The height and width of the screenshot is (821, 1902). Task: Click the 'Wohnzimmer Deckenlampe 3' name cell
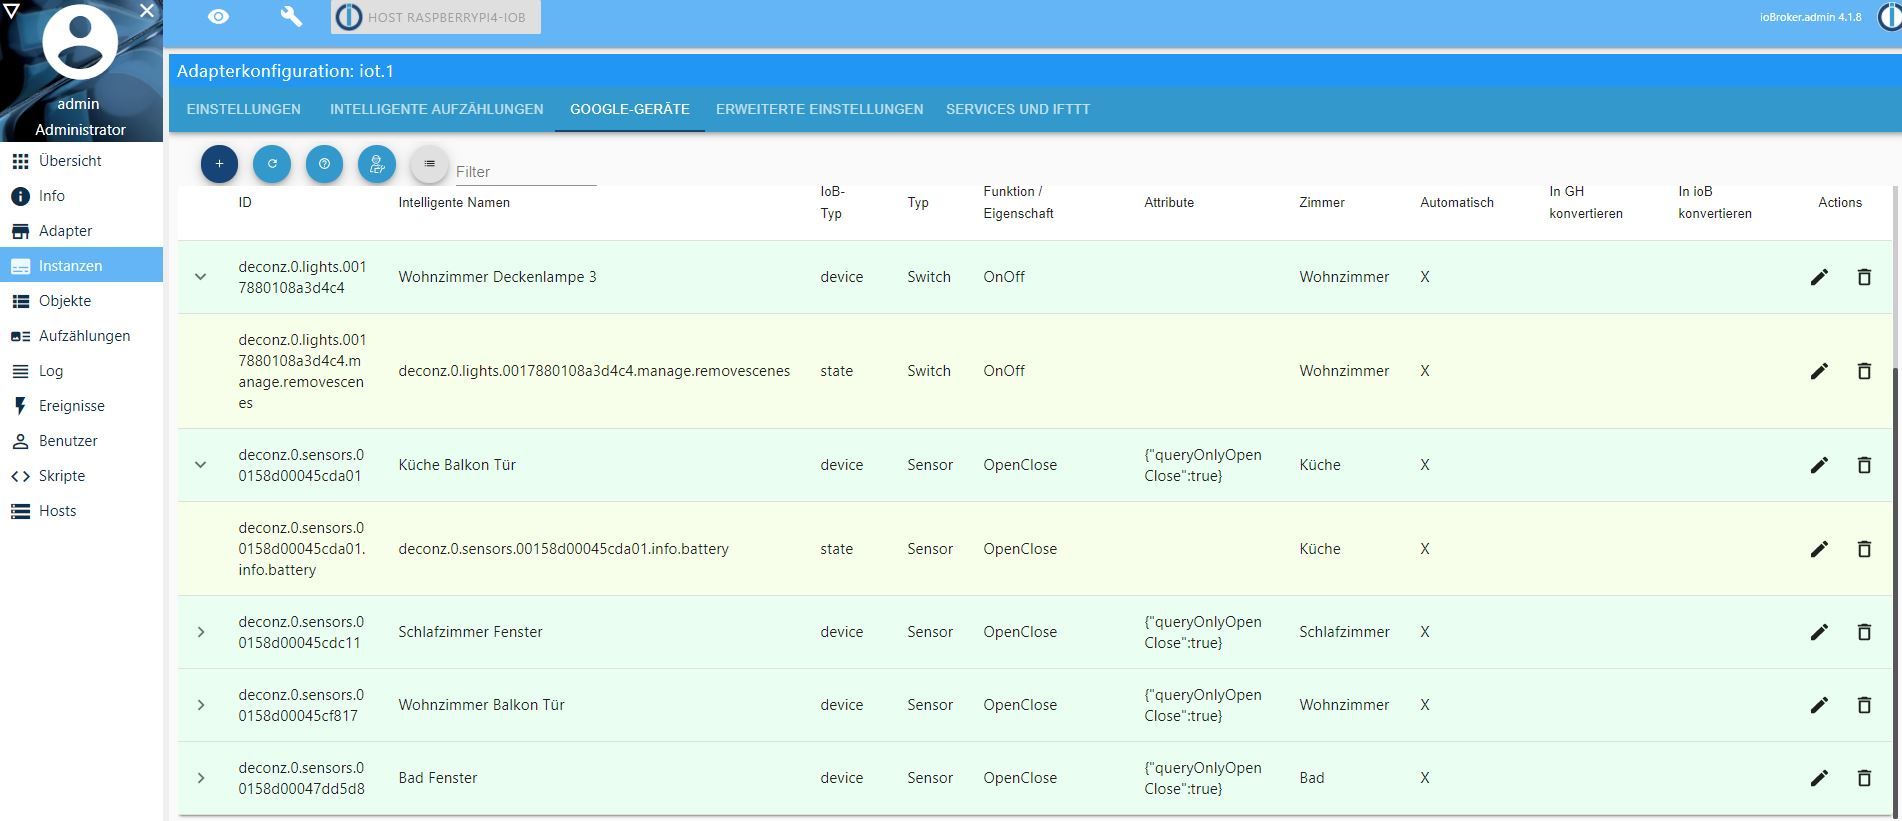[497, 277]
